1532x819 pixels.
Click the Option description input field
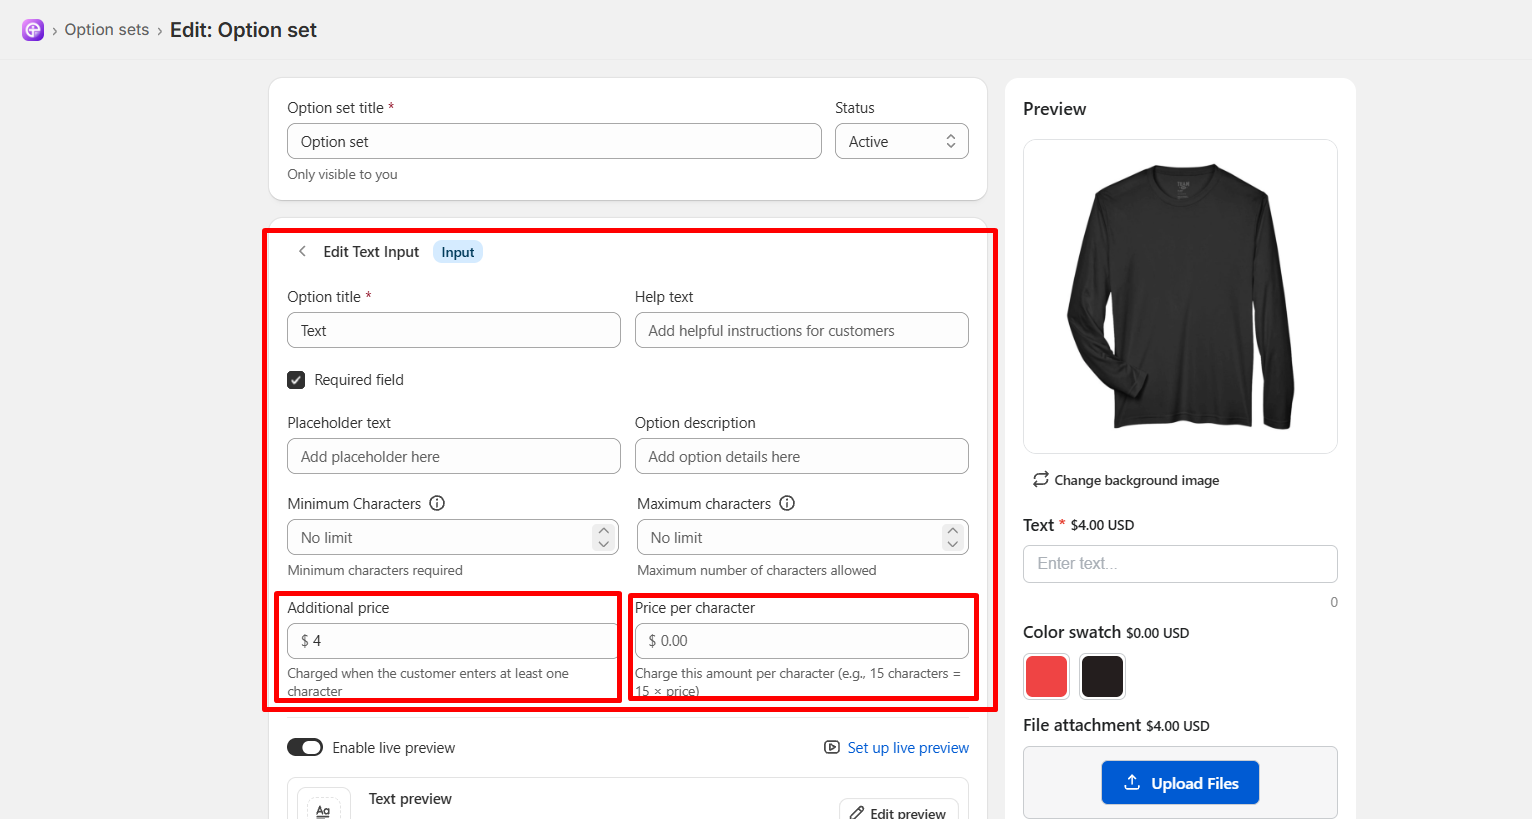(802, 456)
